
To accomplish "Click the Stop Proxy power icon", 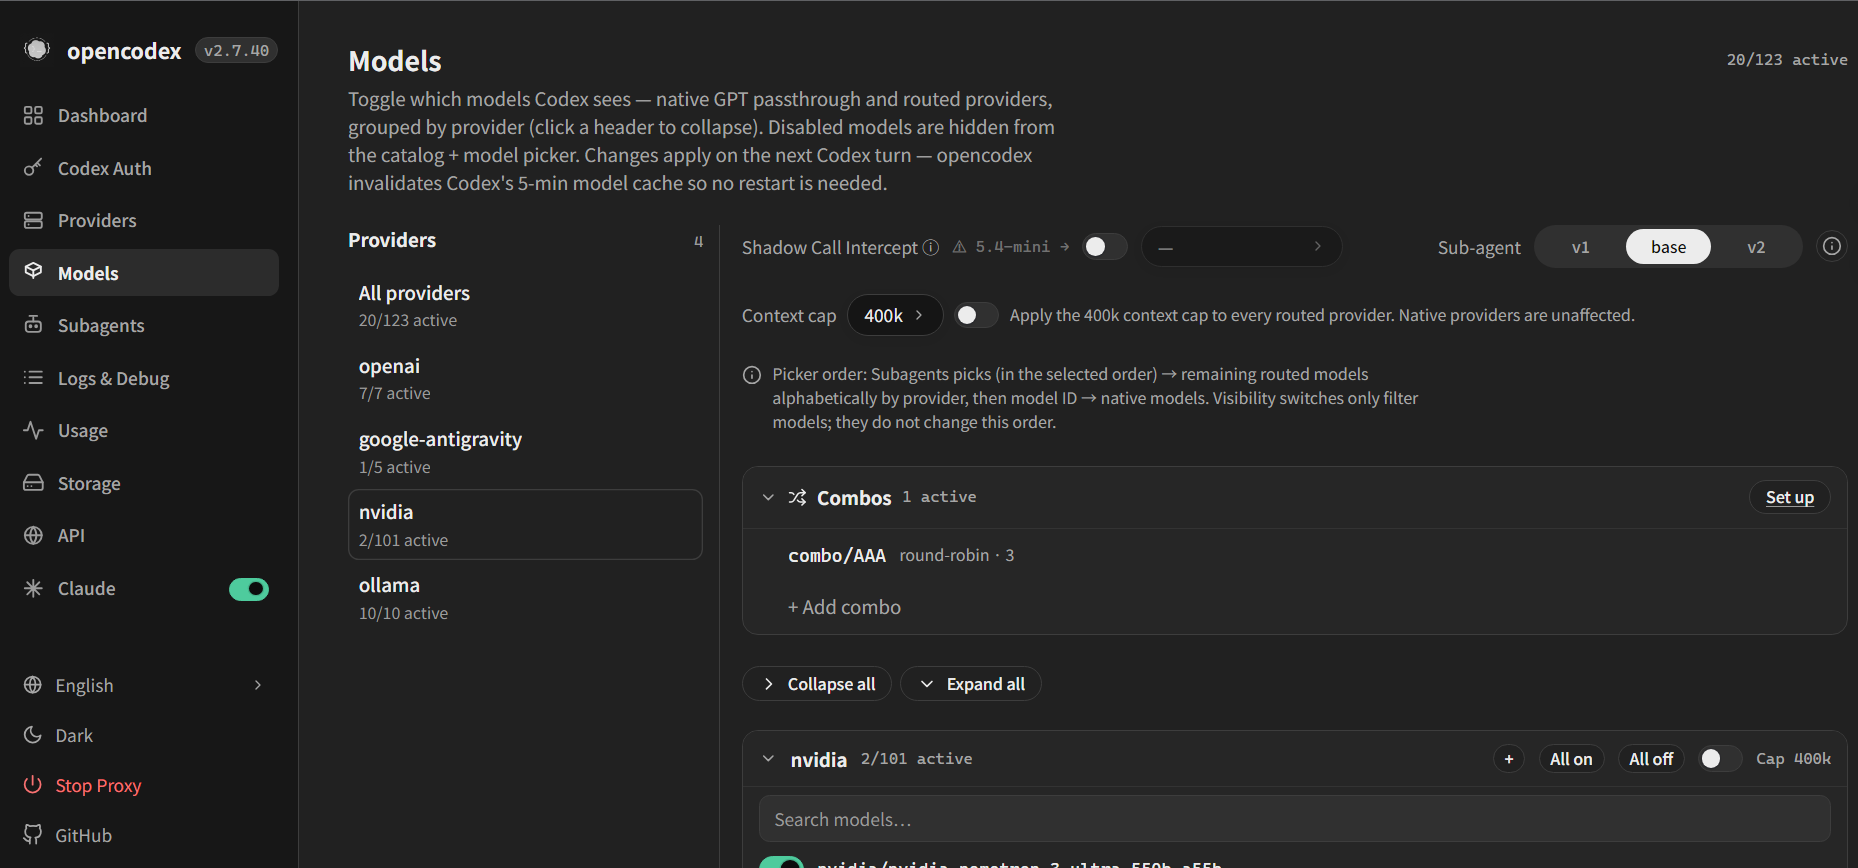I will tap(33, 785).
